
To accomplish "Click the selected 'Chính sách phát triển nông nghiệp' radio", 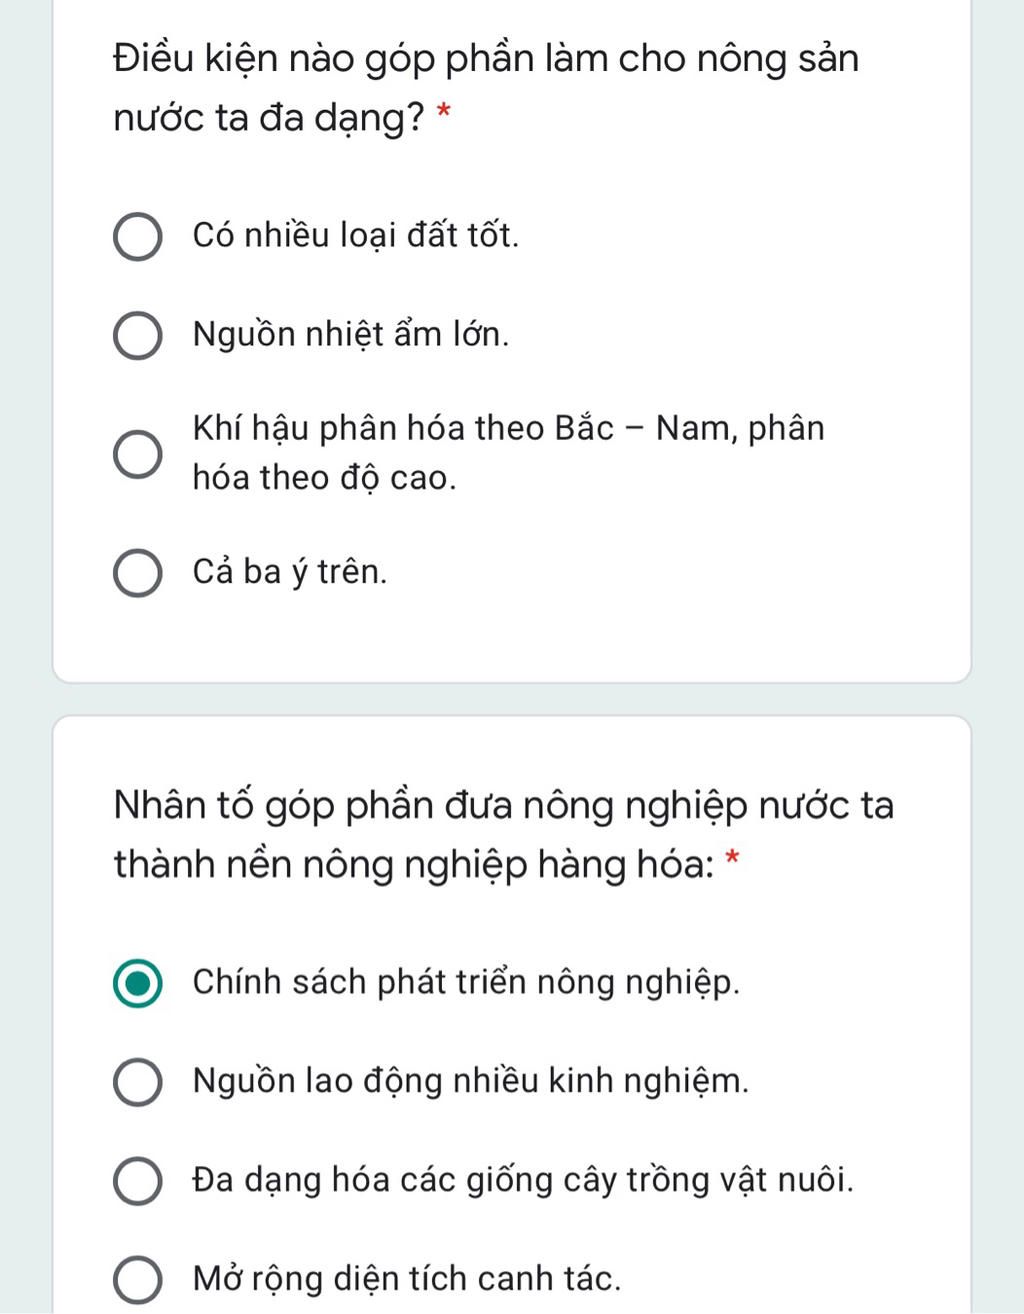I will [137, 984].
